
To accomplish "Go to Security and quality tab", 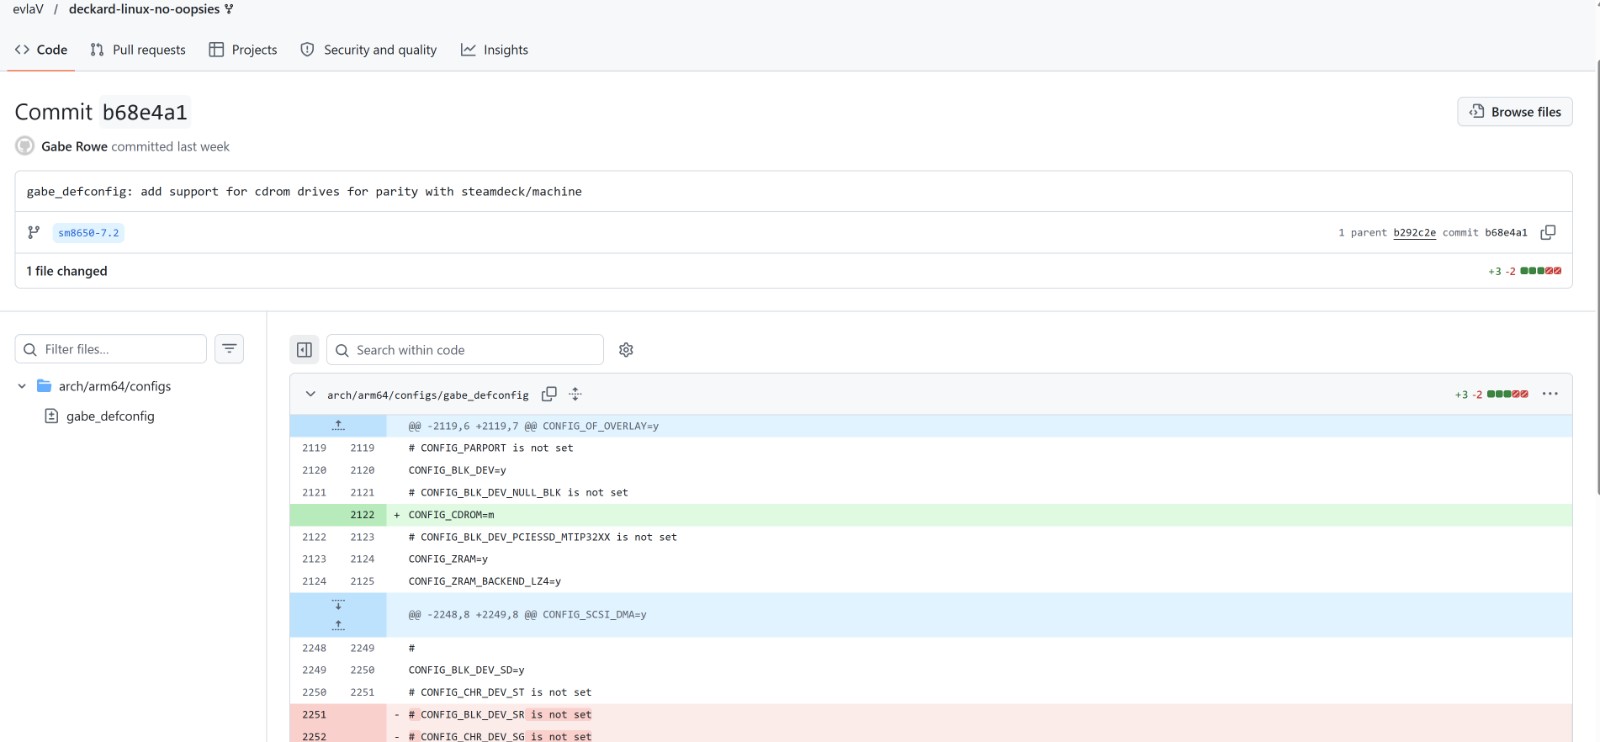I will (x=369, y=50).
